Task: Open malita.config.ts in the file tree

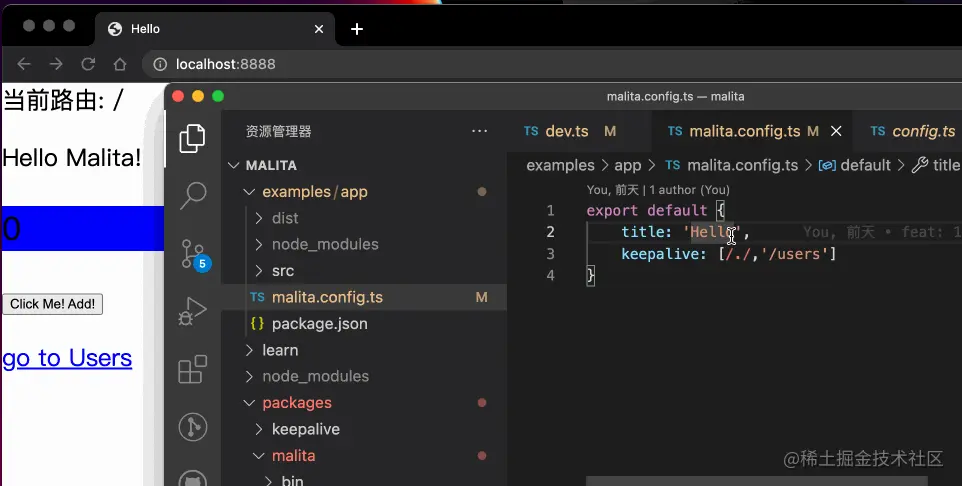Action: coord(364,298)
